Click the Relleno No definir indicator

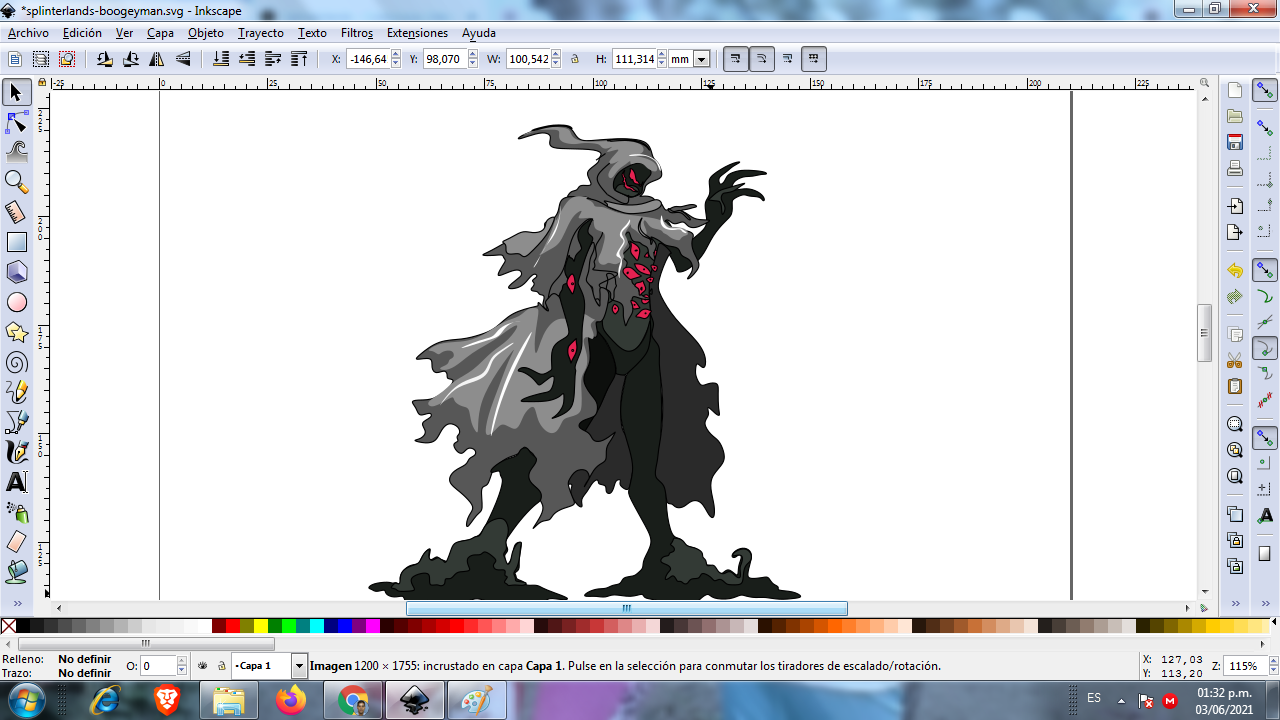(84, 659)
